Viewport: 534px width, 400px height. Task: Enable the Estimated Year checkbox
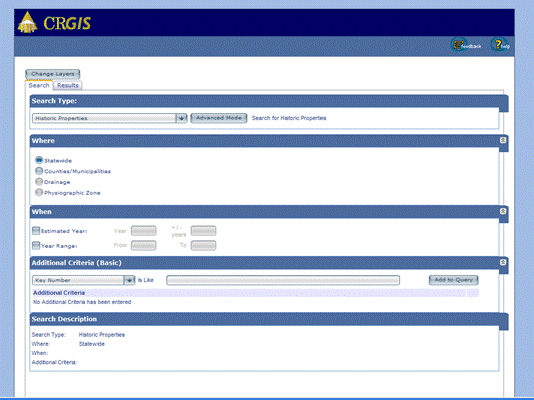tap(36, 231)
